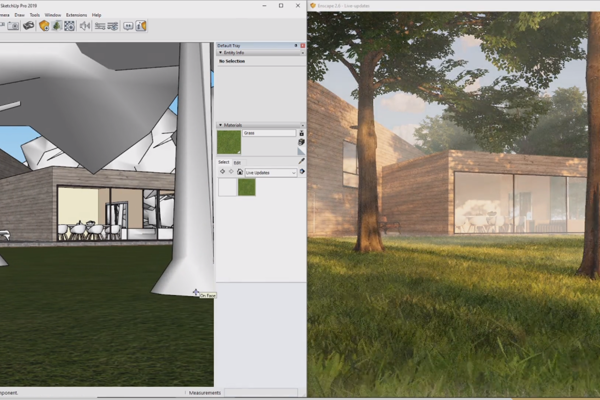600x400 pixels.
Task: Open the Draw menu
Action: point(19,15)
